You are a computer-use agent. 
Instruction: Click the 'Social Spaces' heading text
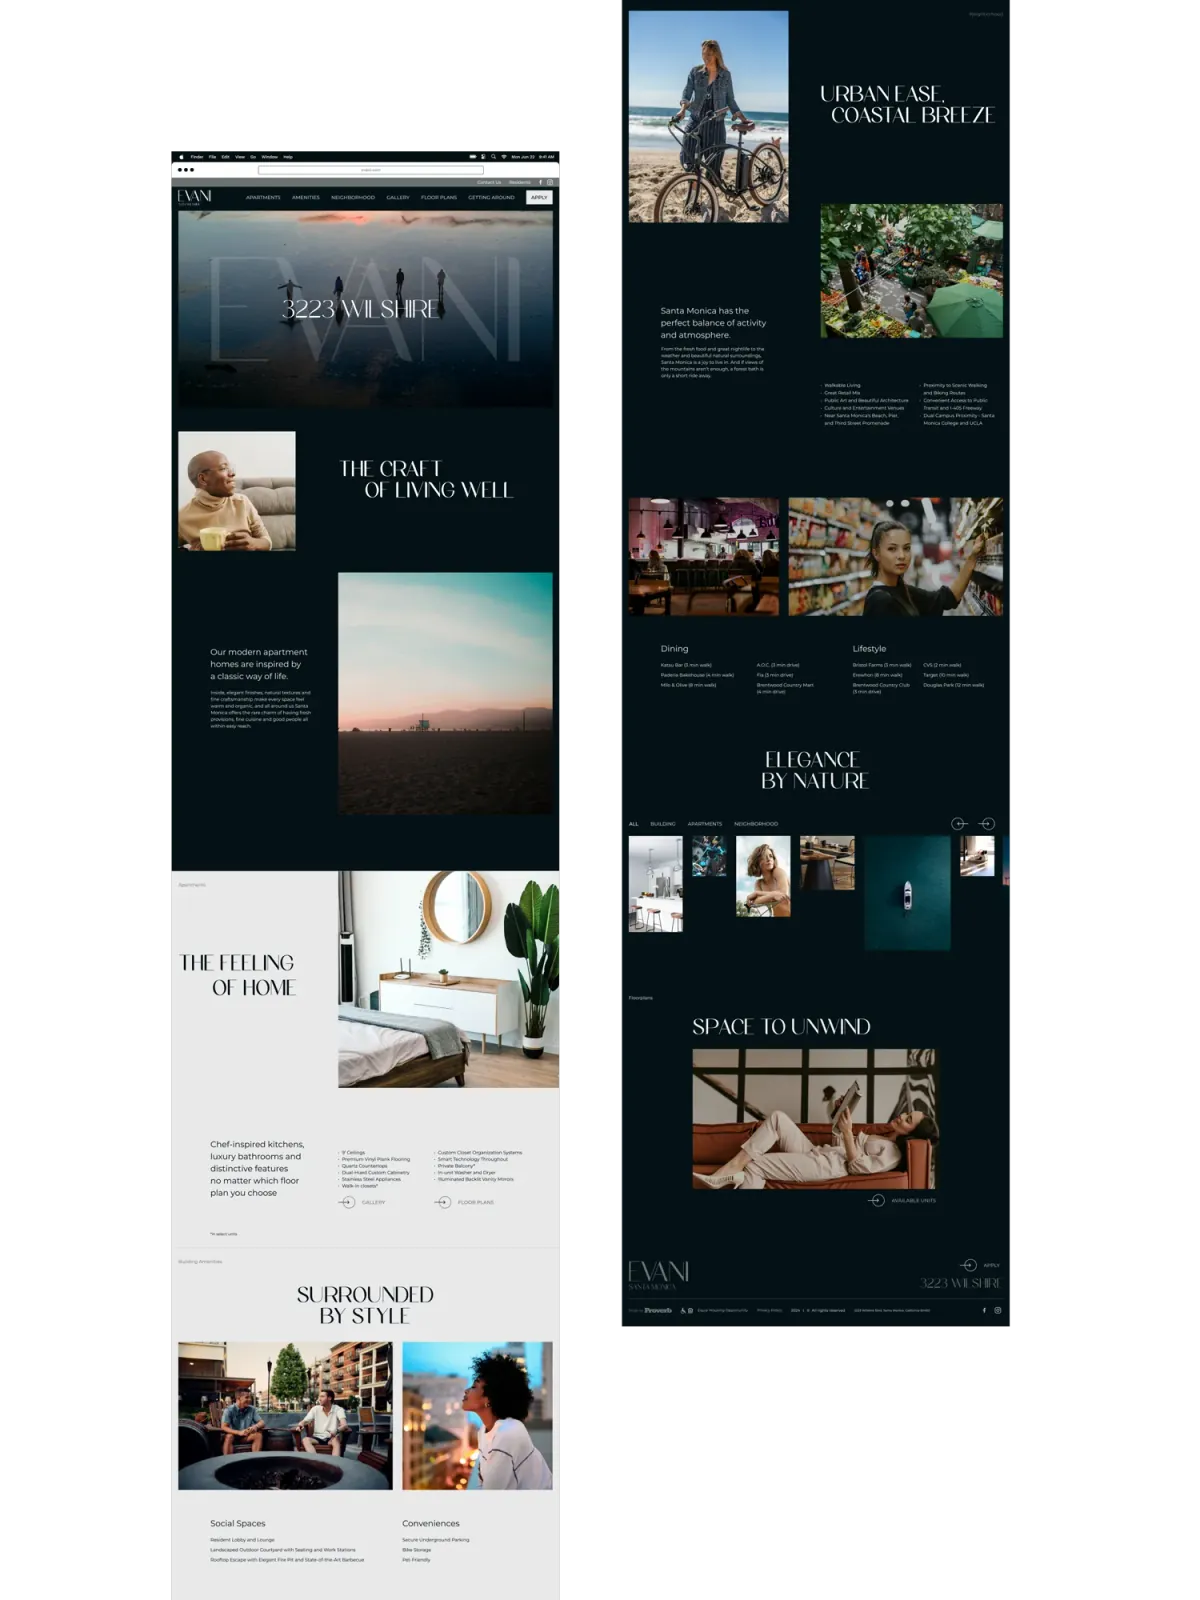coord(238,1523)
